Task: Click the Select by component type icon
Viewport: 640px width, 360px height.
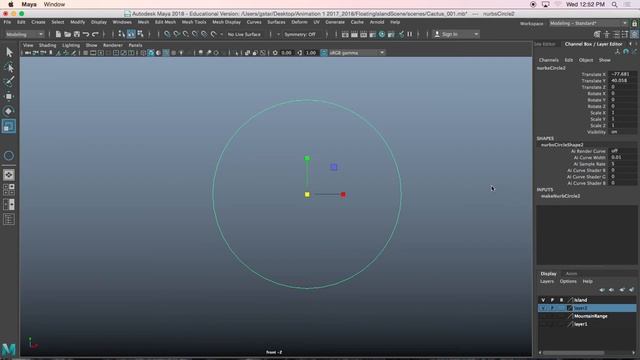Action: point(140,34)
